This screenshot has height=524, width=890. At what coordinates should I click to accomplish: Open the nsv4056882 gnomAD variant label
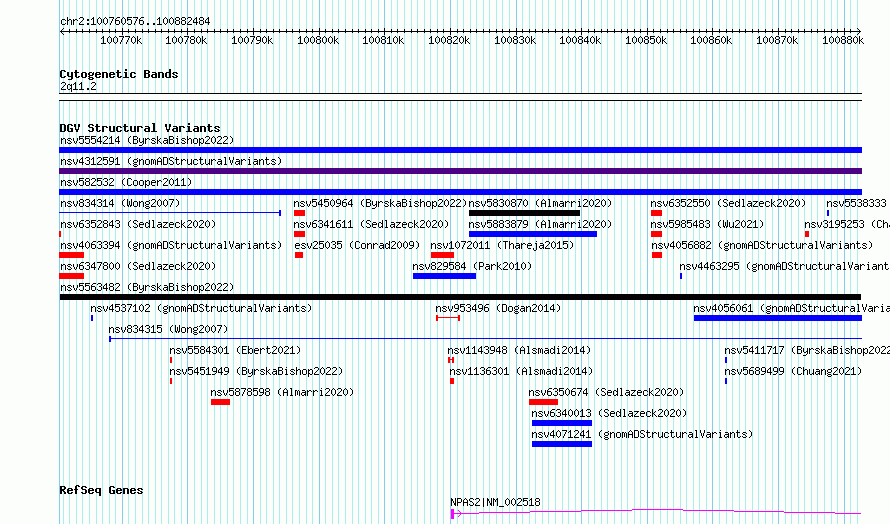click(762, 245)
